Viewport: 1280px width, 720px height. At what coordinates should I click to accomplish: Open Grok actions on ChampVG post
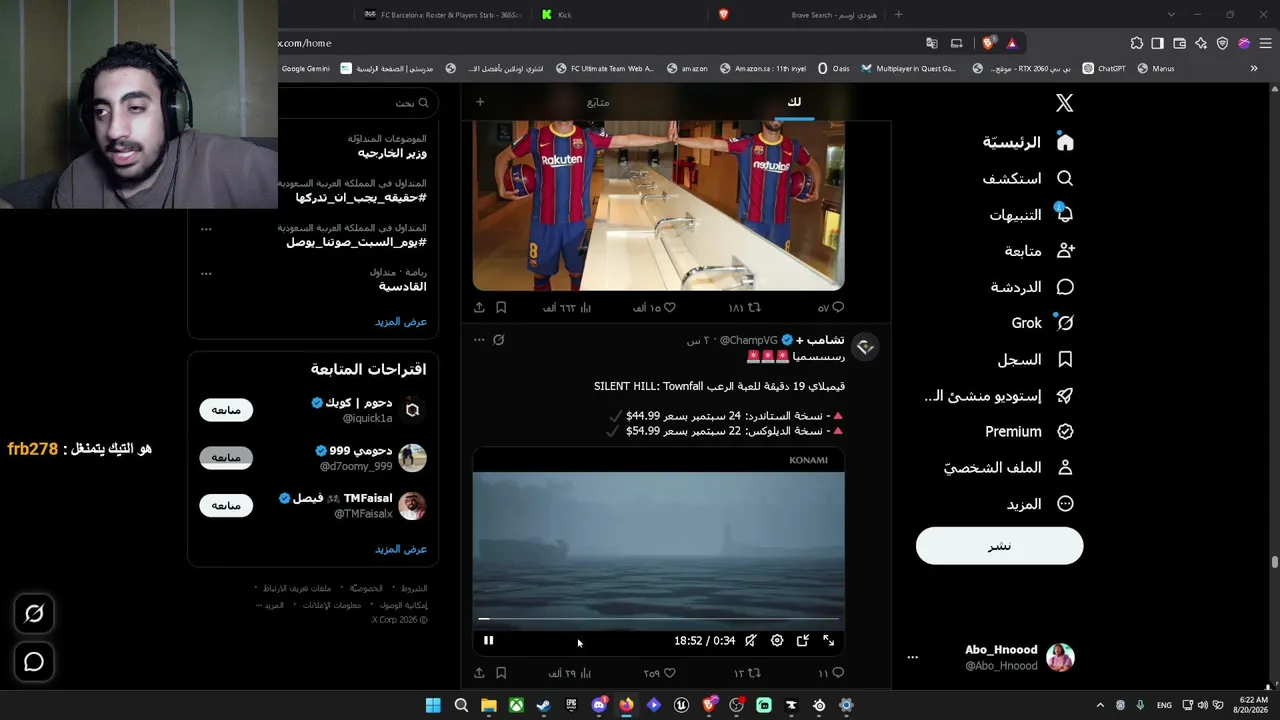pos(499,340)
